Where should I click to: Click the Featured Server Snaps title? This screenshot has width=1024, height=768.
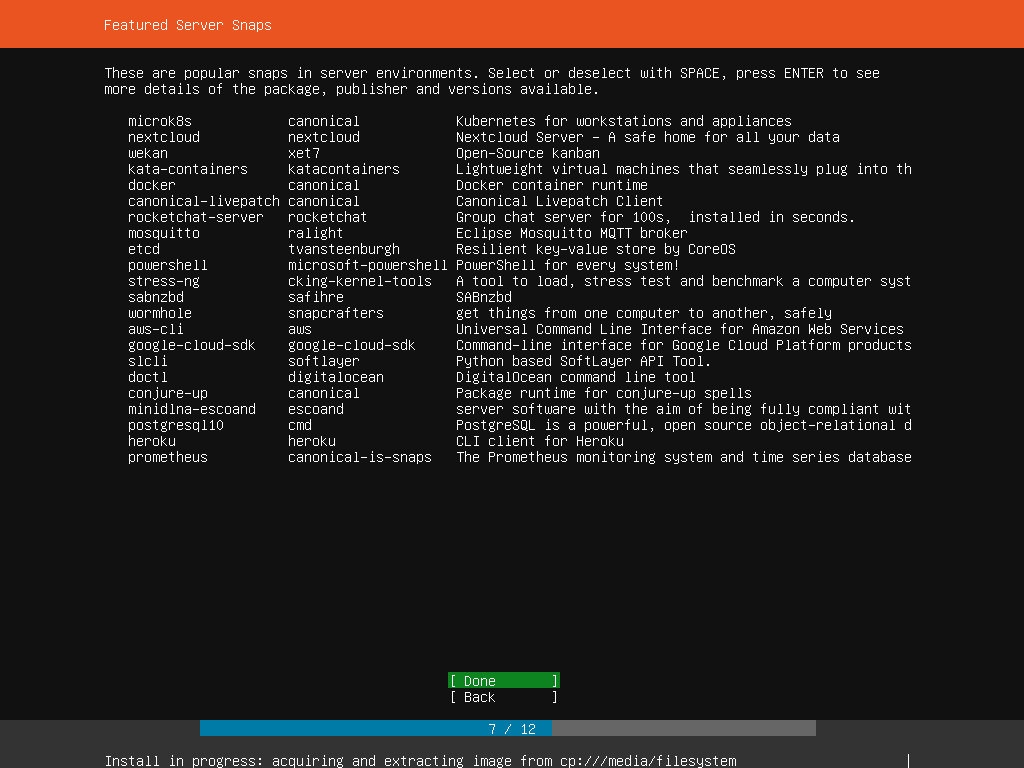(187, 25)
